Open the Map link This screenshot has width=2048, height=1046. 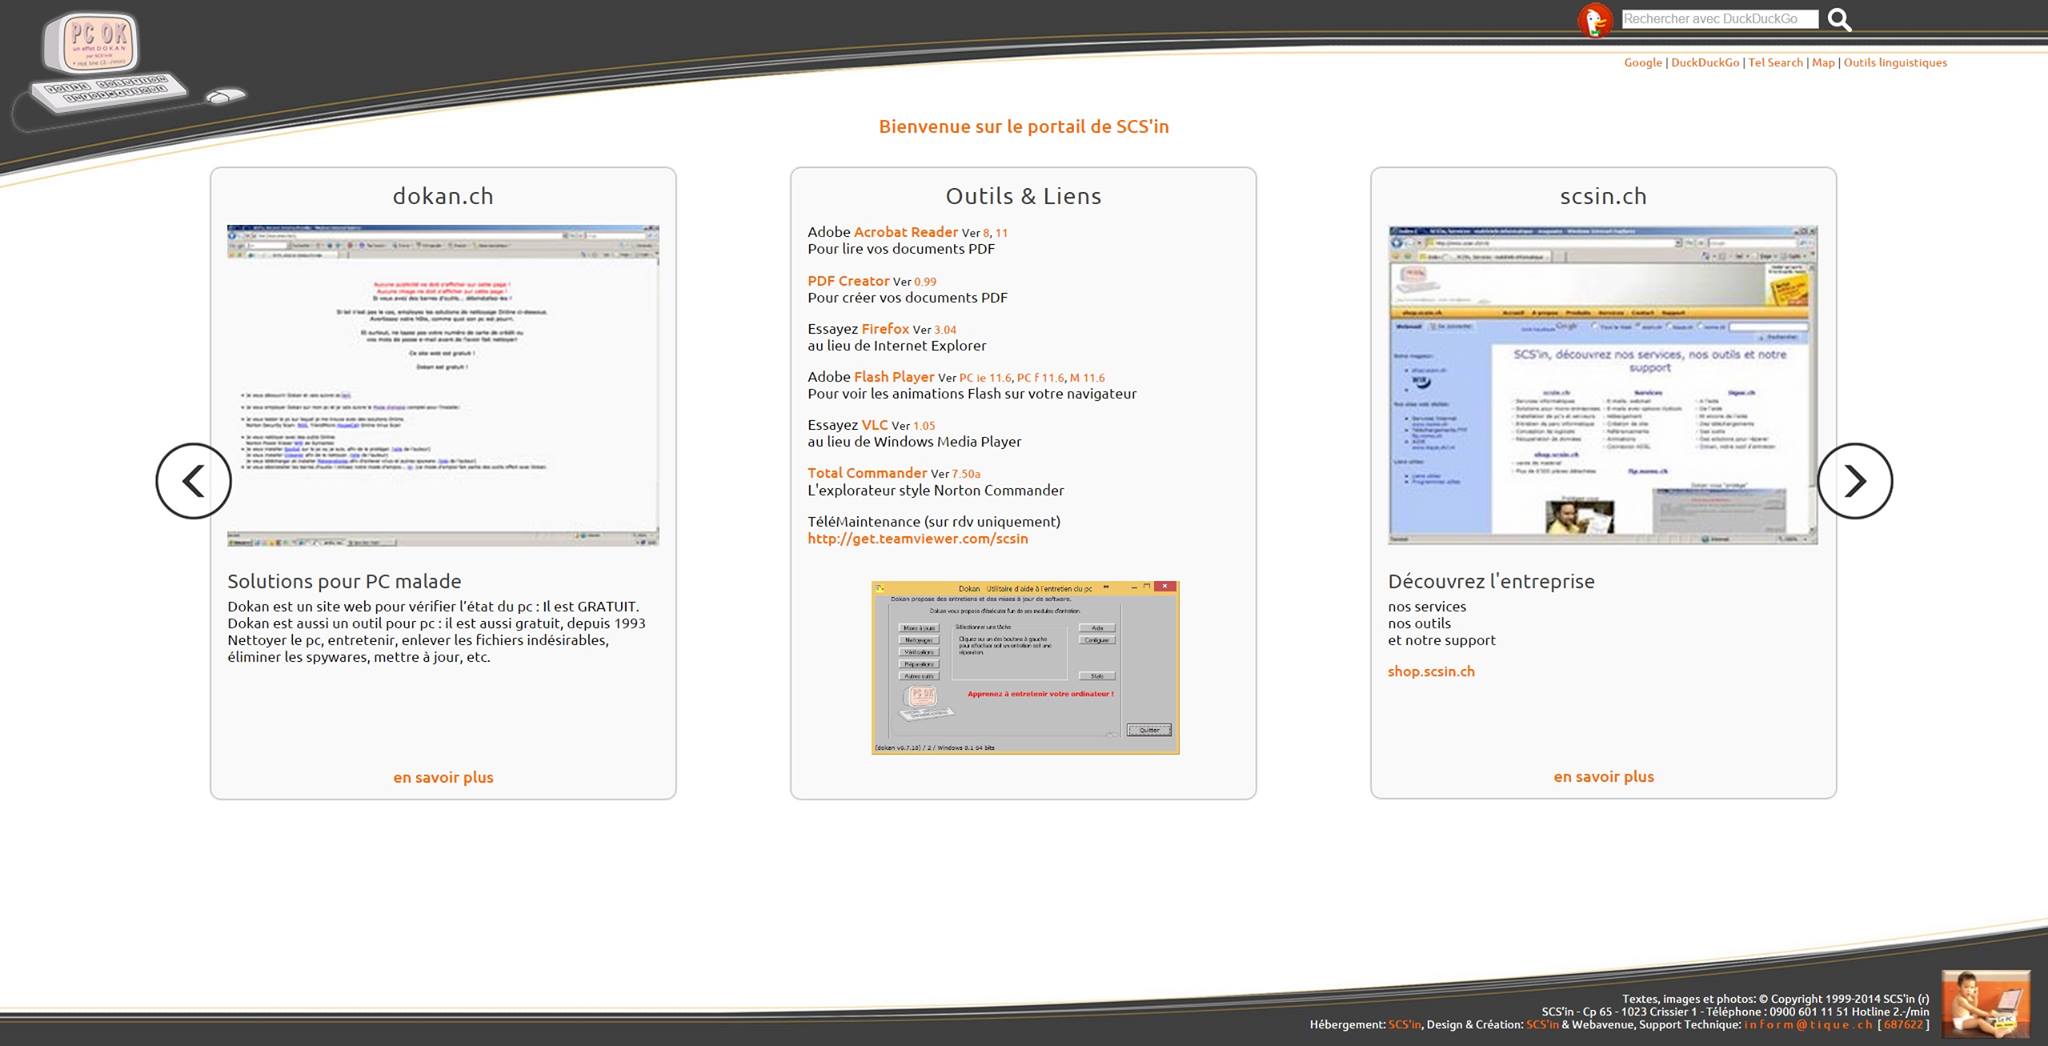click(1823, 62)
